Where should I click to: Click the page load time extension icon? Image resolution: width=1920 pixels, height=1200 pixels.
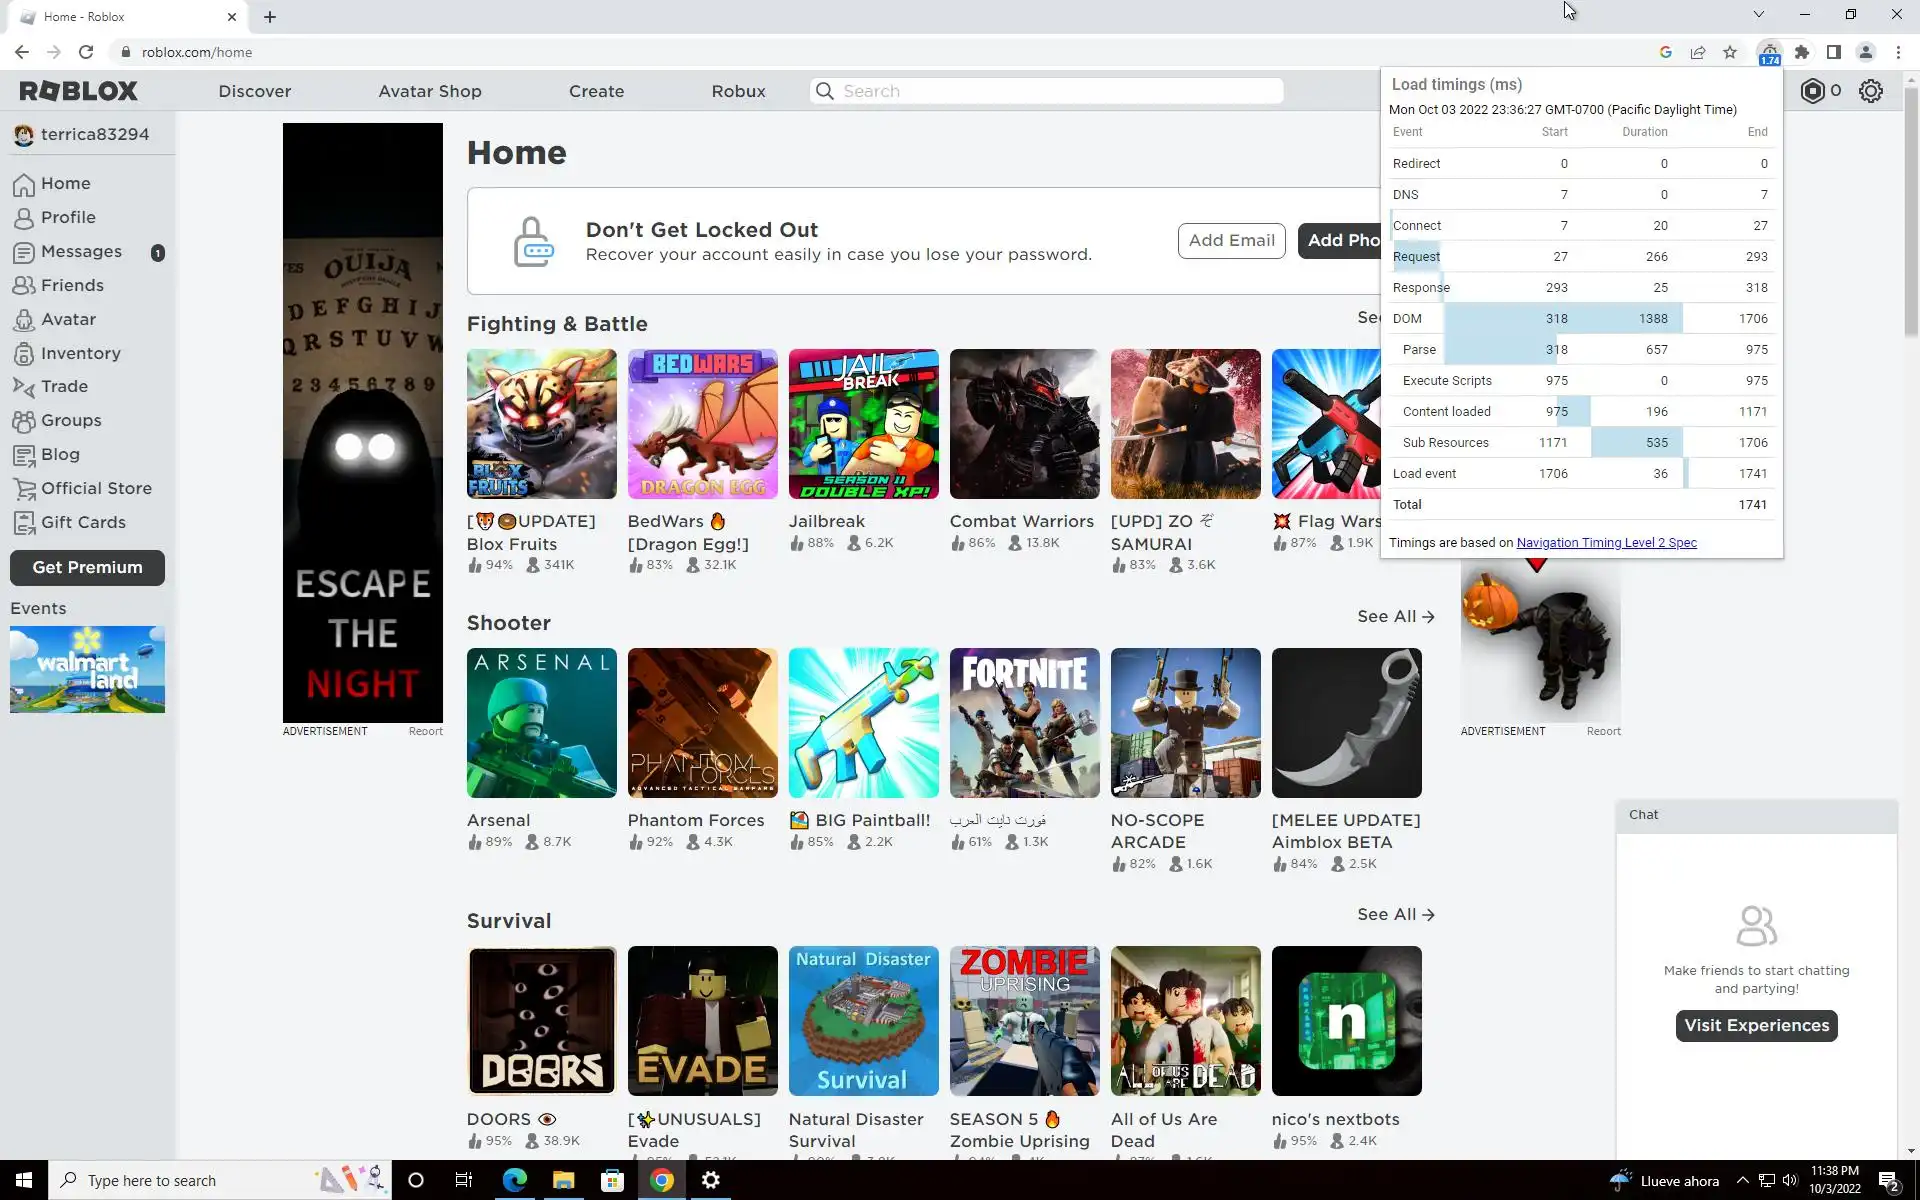1769,53
